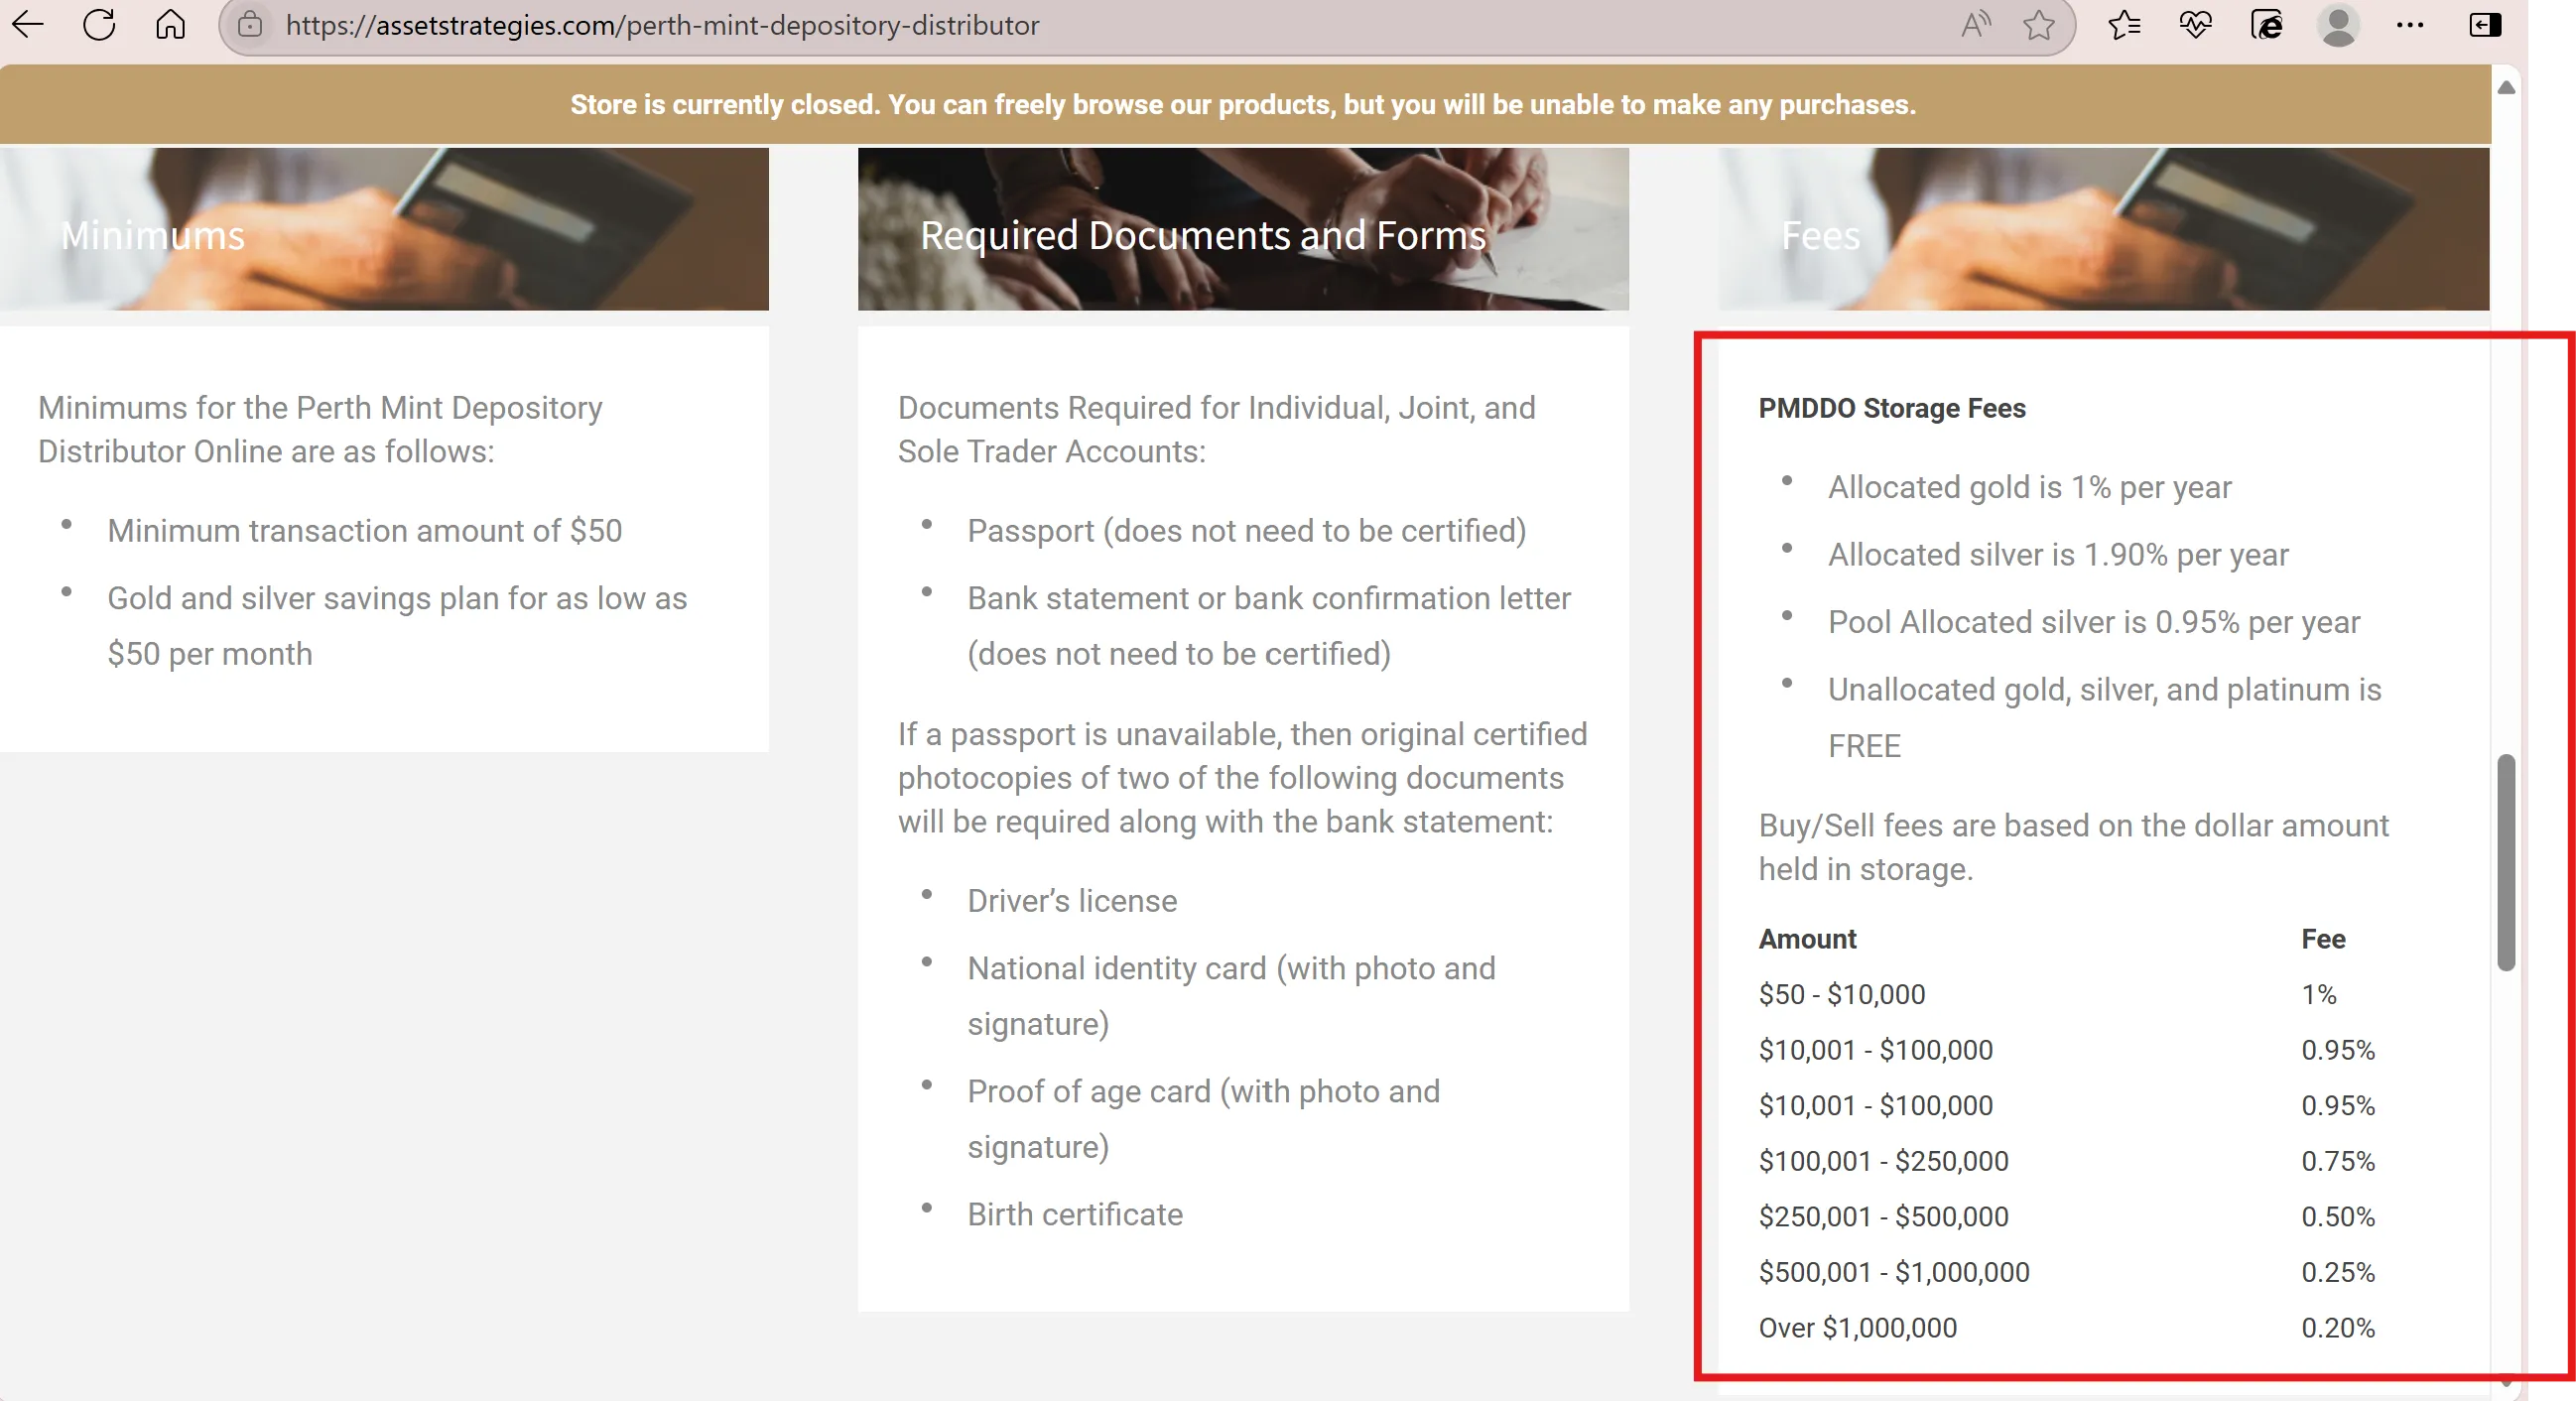The height and width of the screenshot is (1401, 2576).
Task: Click the PMDDO Storage Fees heading
Action: (x=1892, y=408)
